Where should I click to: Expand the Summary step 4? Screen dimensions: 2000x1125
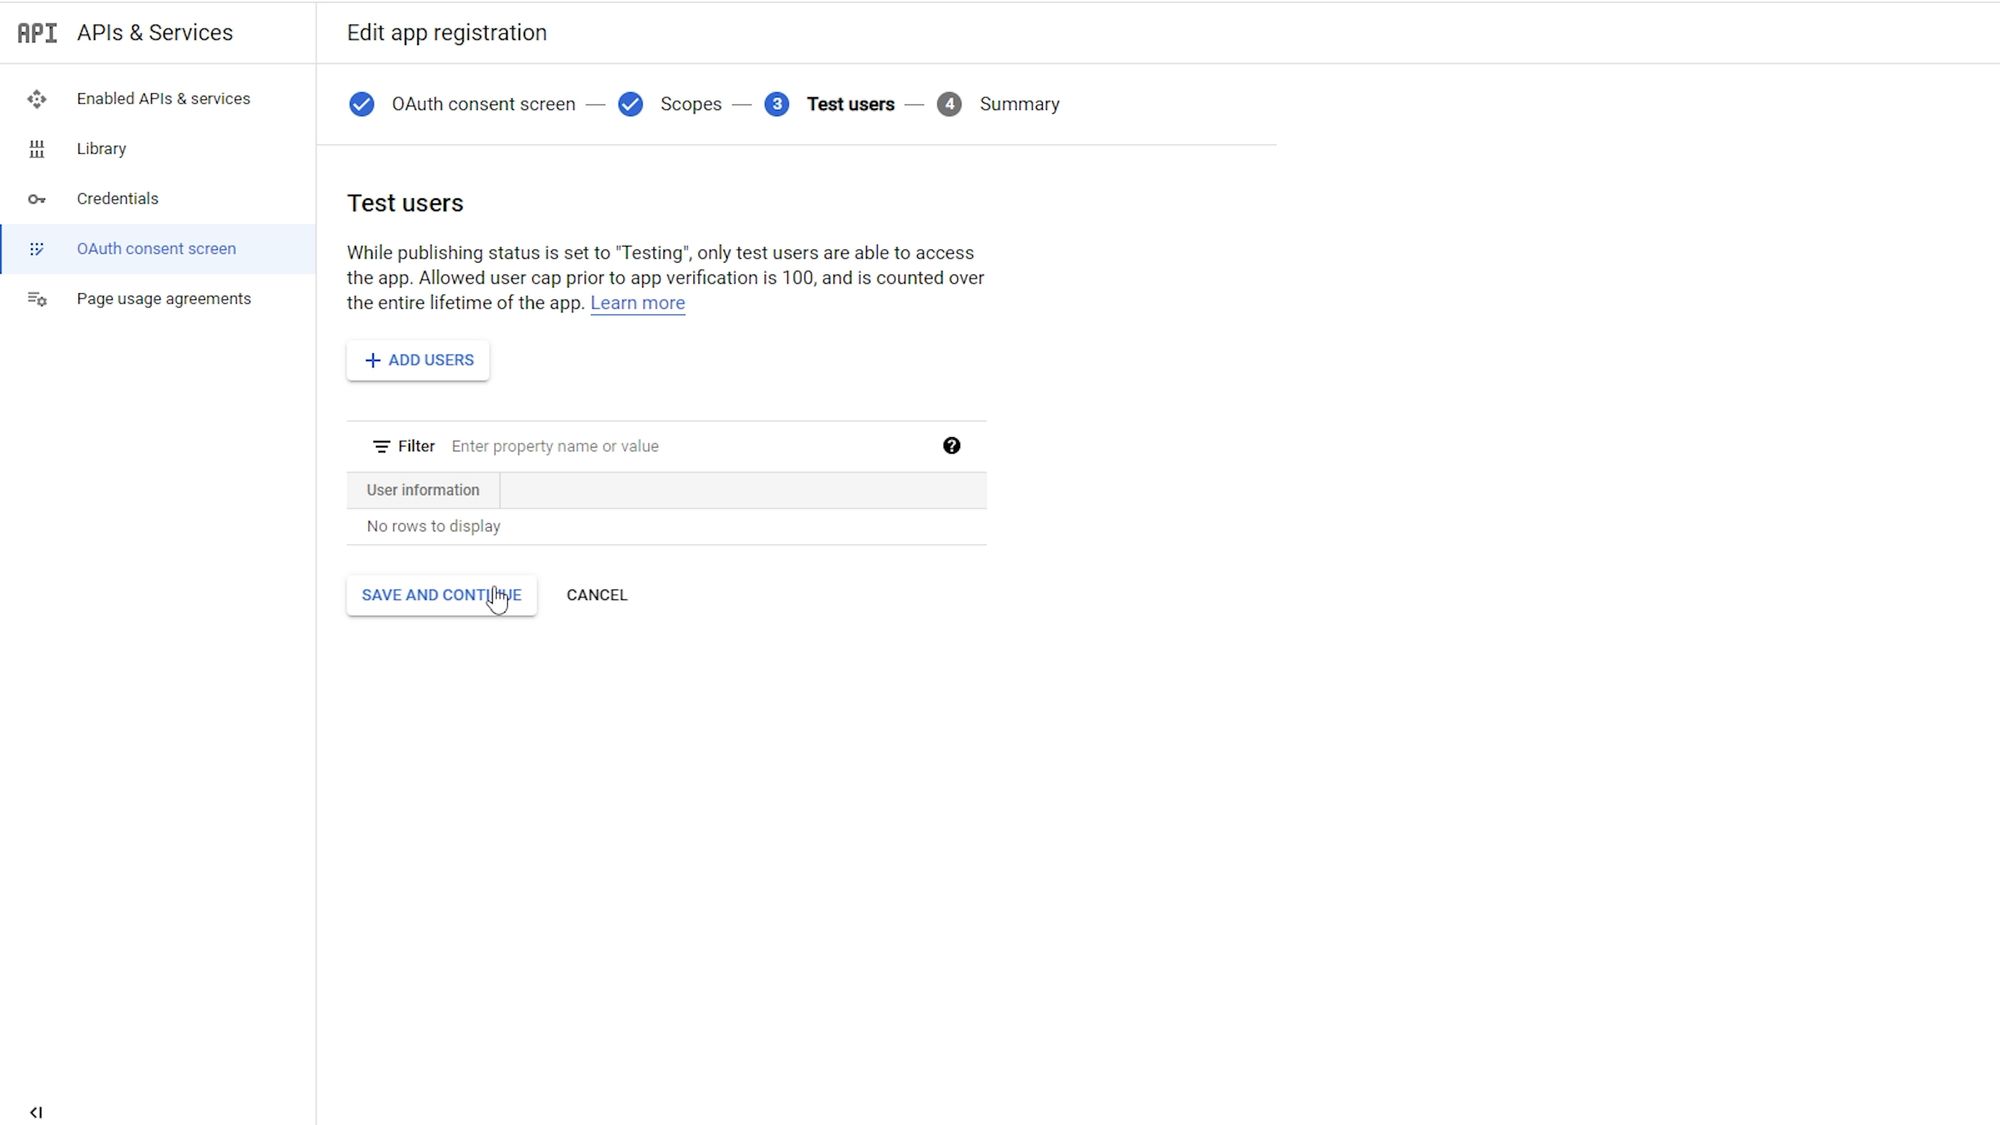coord(1019,103)
